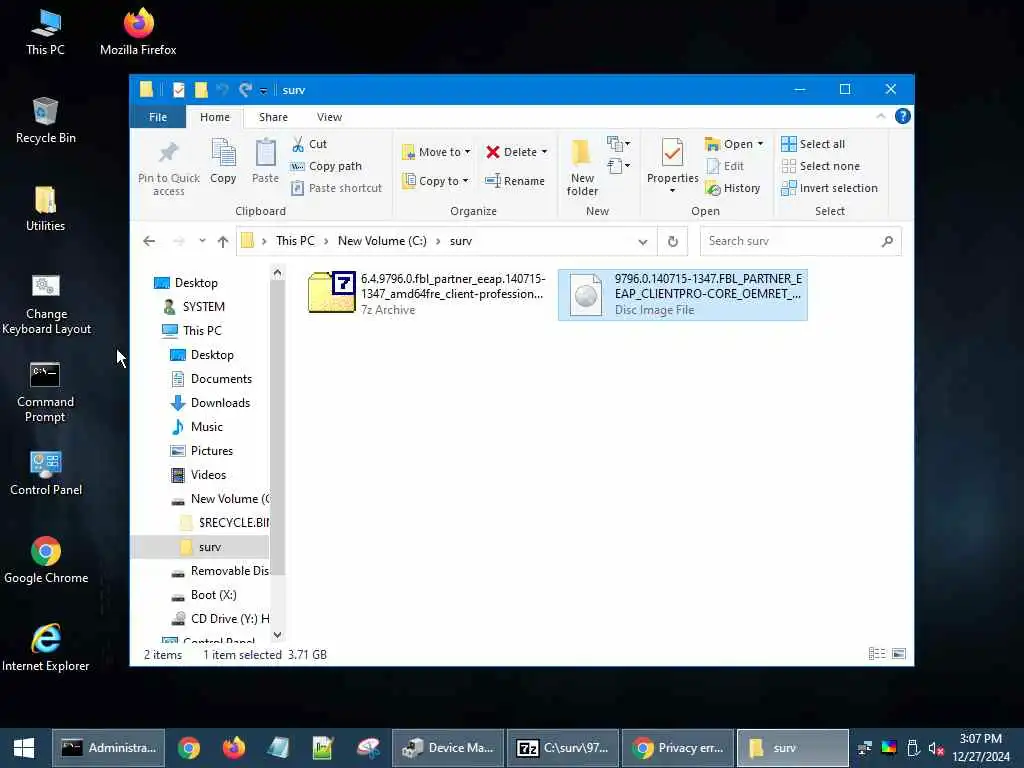Switch to the Home ribbon tab
1024x768 pixels.
(215, 117)
